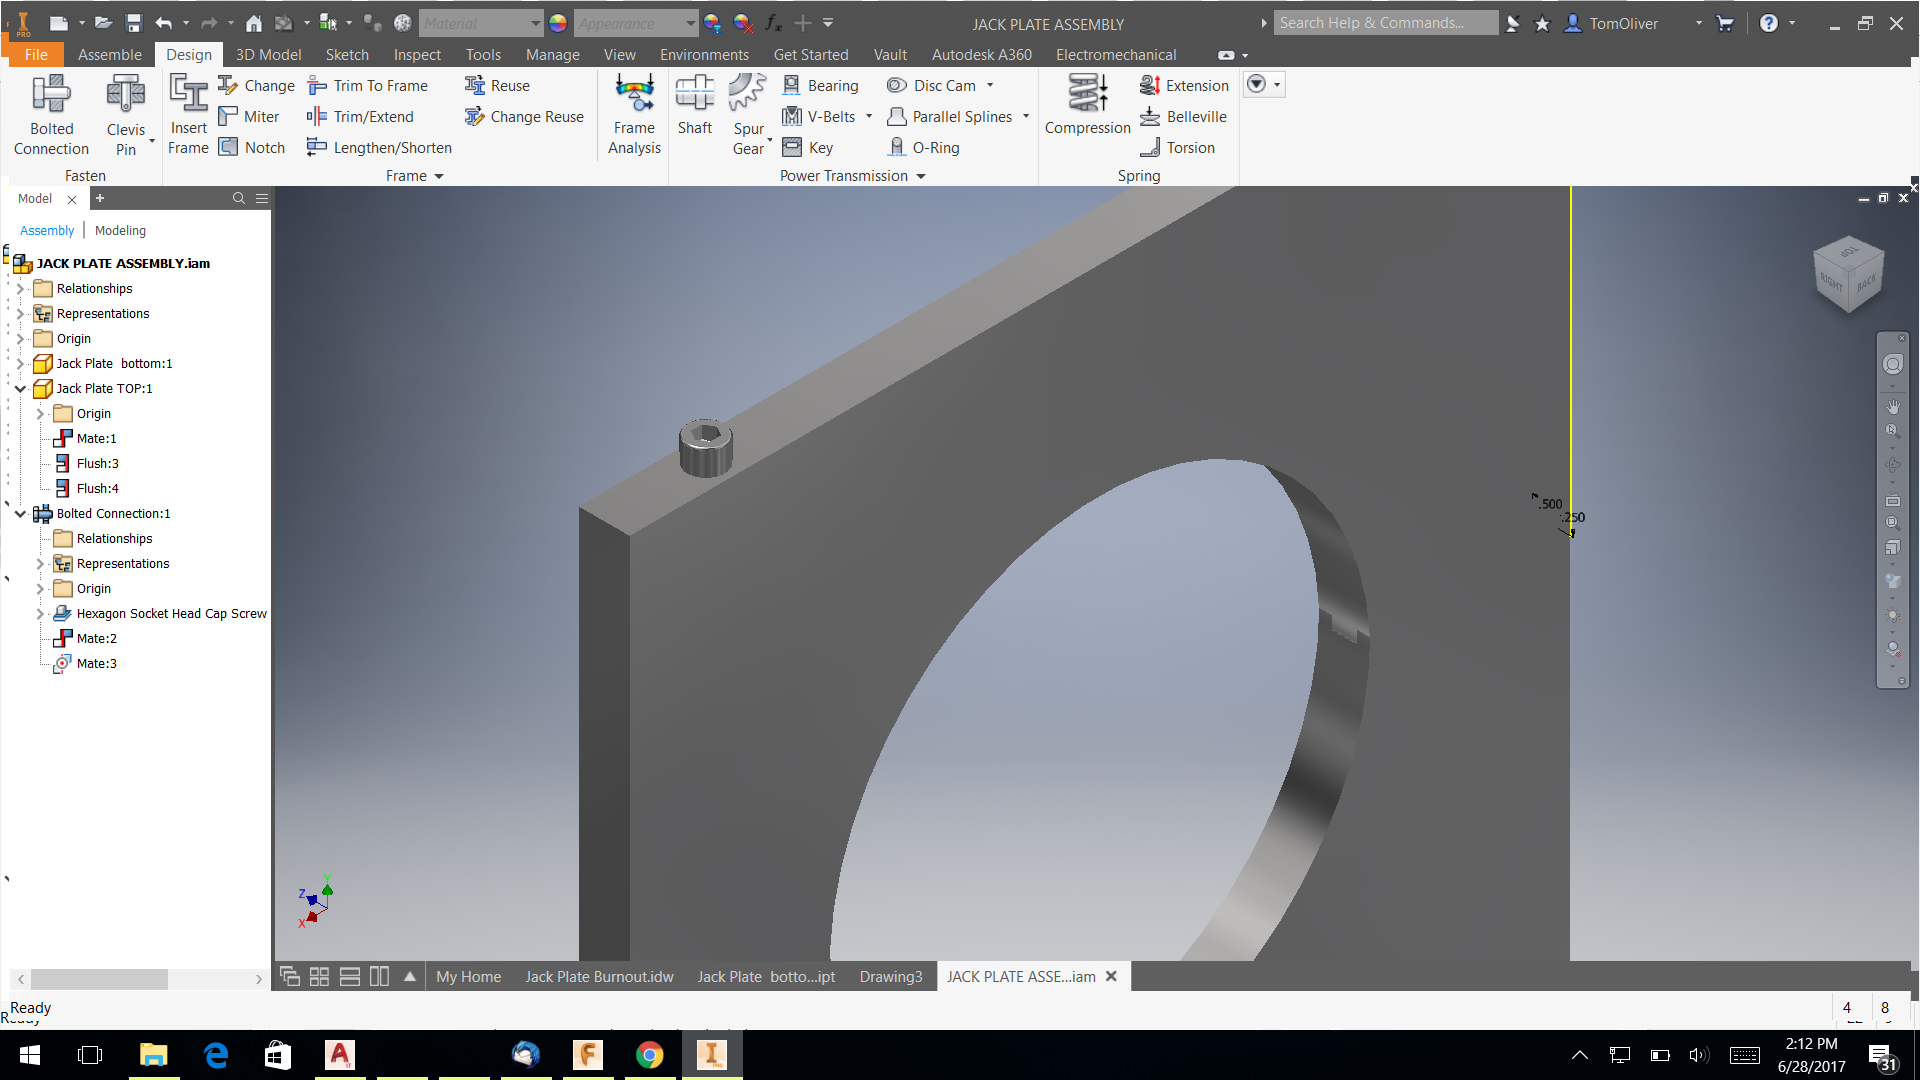
Task: Switch browser to Assembly view
Action: 47,231
